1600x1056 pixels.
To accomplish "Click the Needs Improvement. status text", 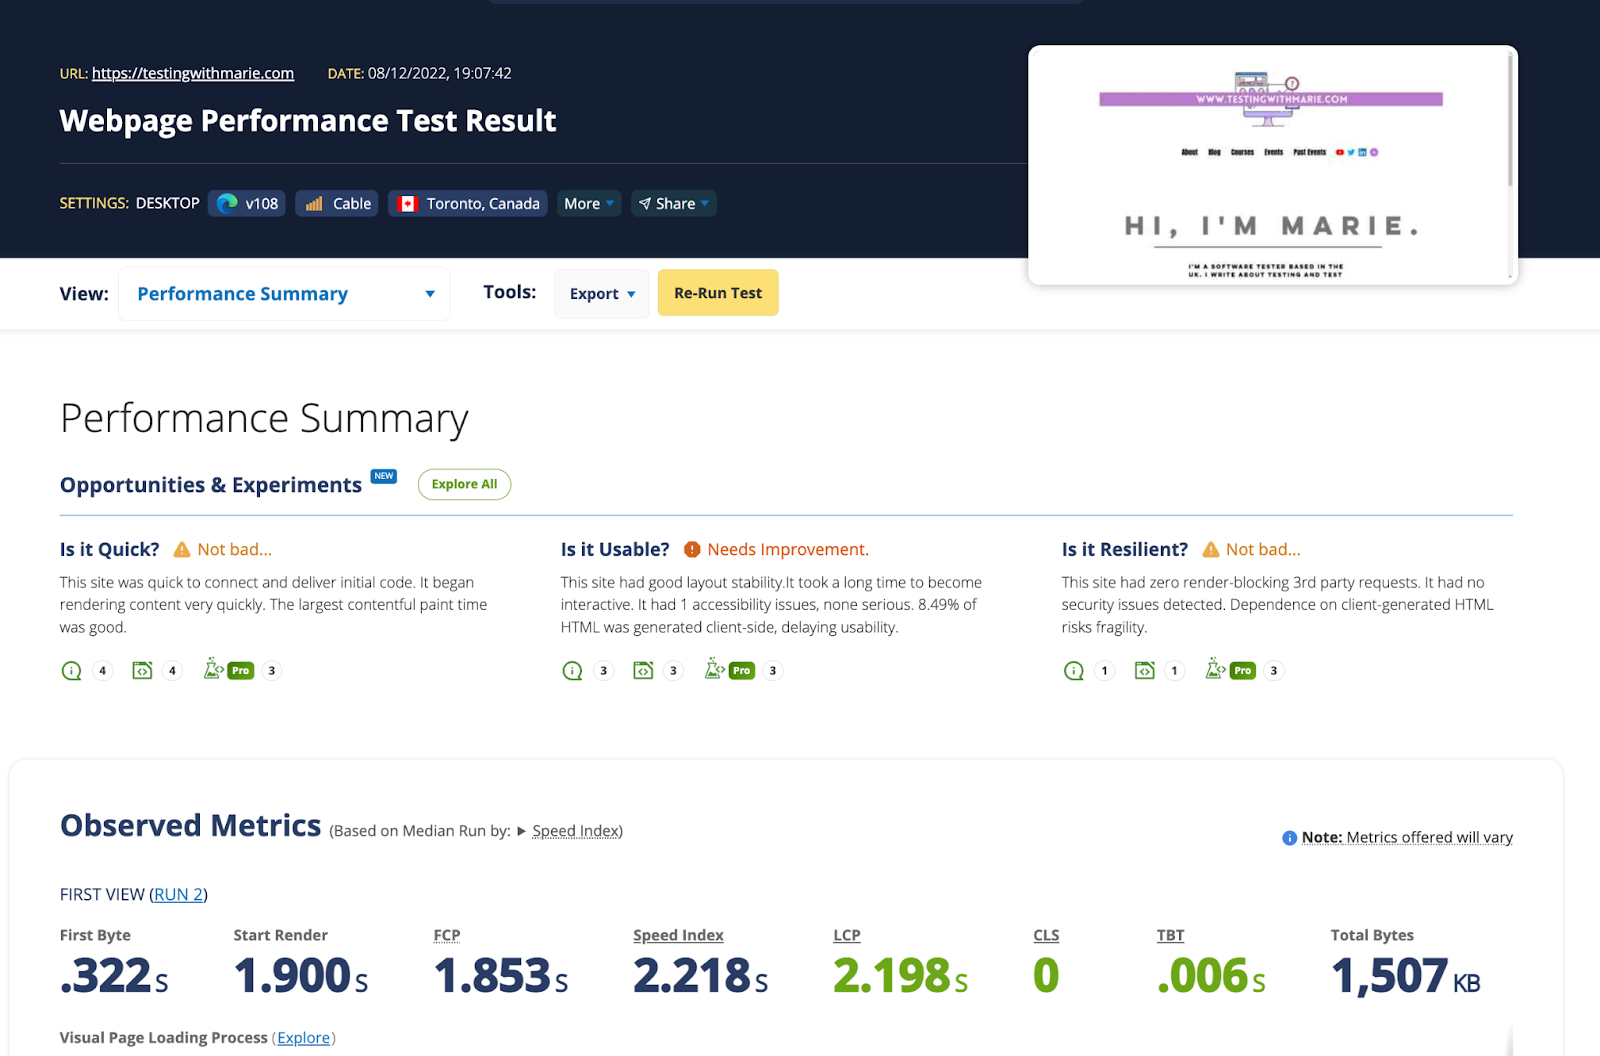I will pyautogui.click(x=788, y=549).
